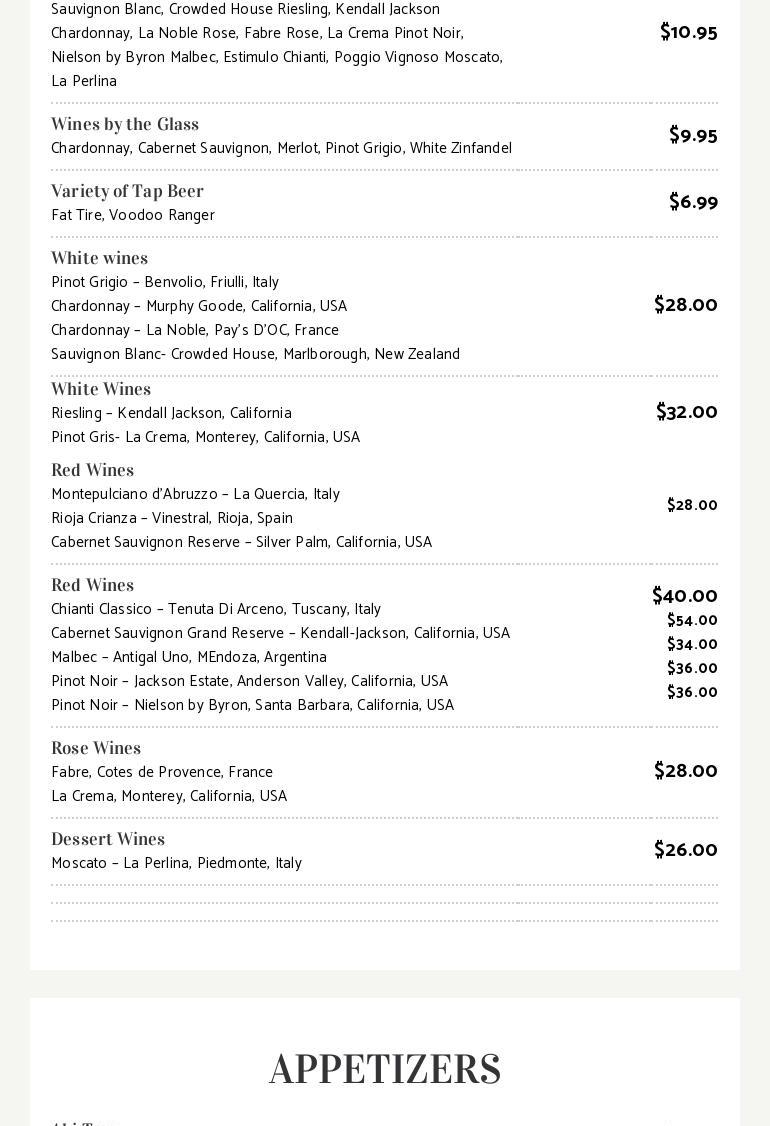Click the "Fat Tire, Voodoo Ranger" text
The height and width of the screenshot is (1126, 770).
[133, 215]
